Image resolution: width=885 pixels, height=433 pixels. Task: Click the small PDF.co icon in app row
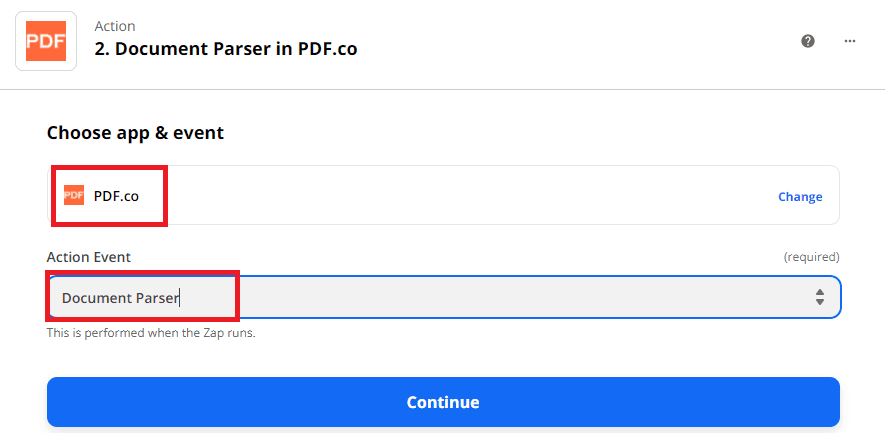click(74, 196)
